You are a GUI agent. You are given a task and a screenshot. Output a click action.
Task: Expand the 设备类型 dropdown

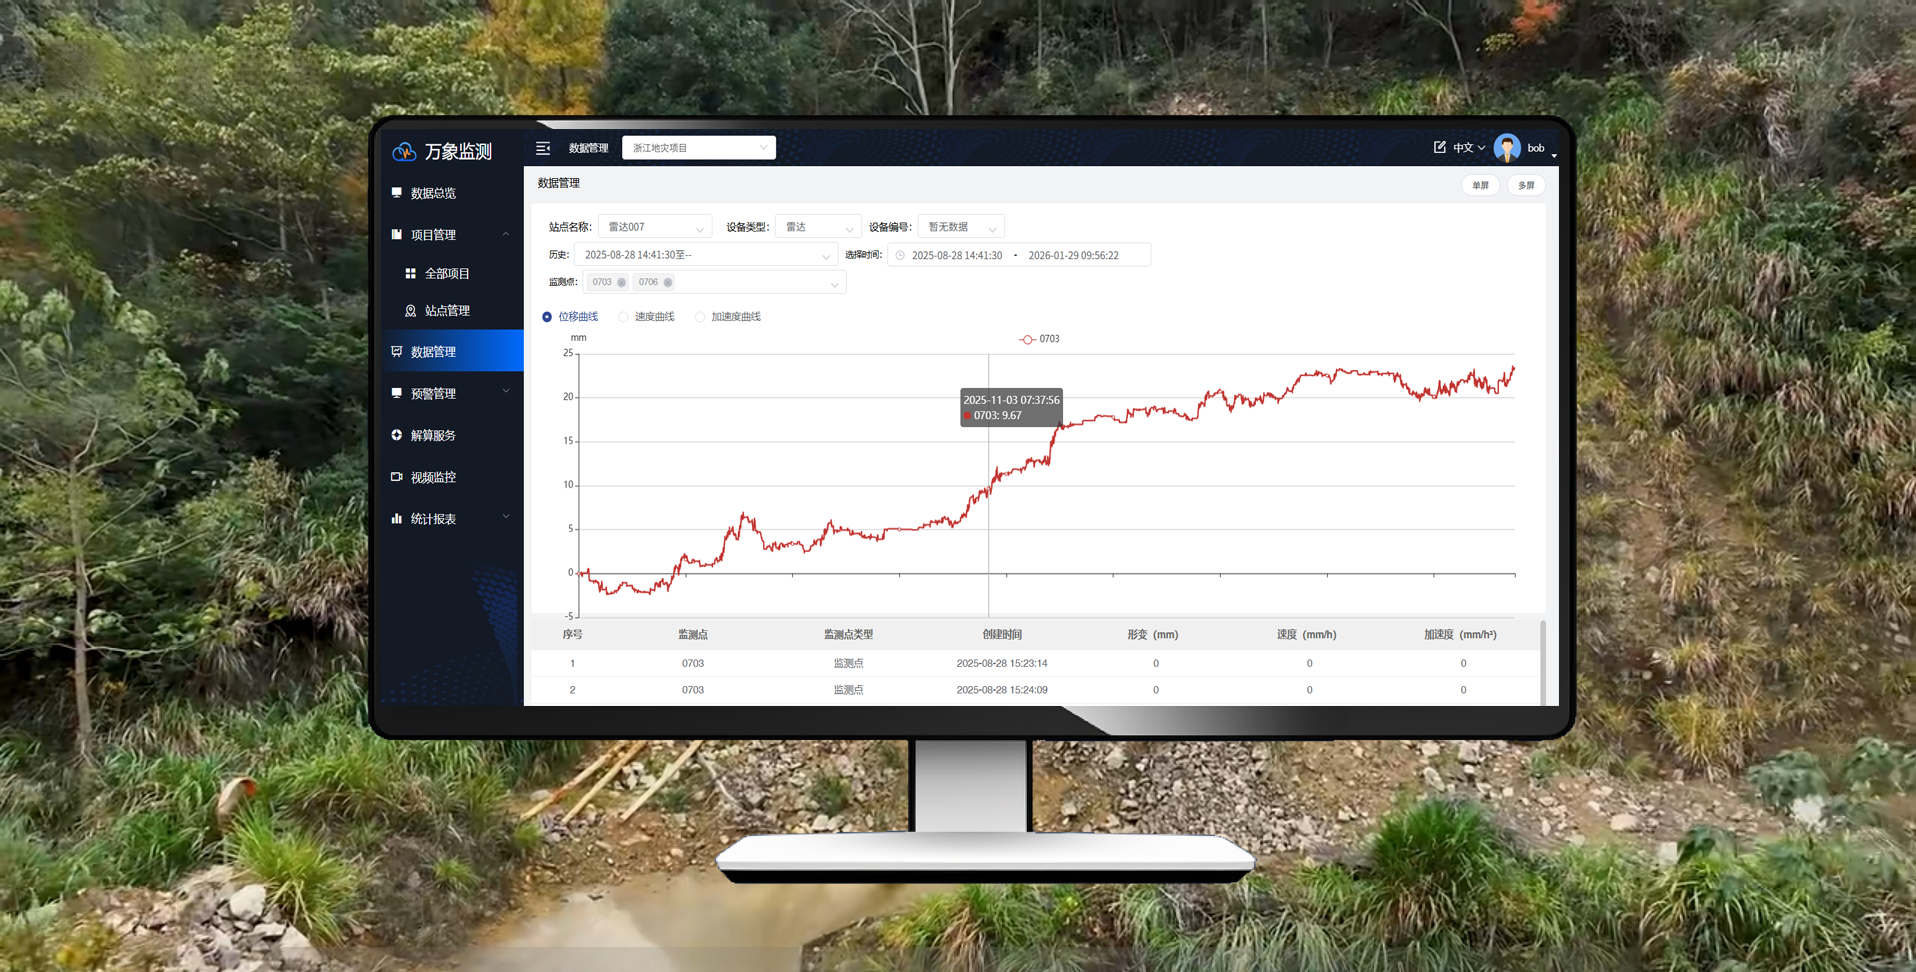817,227
